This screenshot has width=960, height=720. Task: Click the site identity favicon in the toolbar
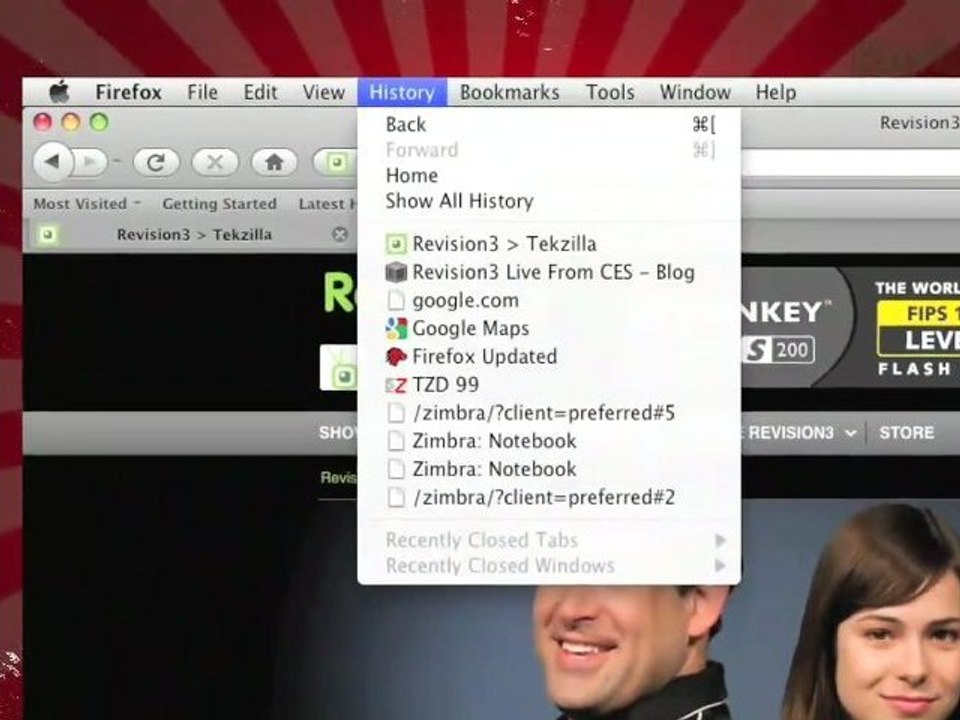tap(336, 162)
